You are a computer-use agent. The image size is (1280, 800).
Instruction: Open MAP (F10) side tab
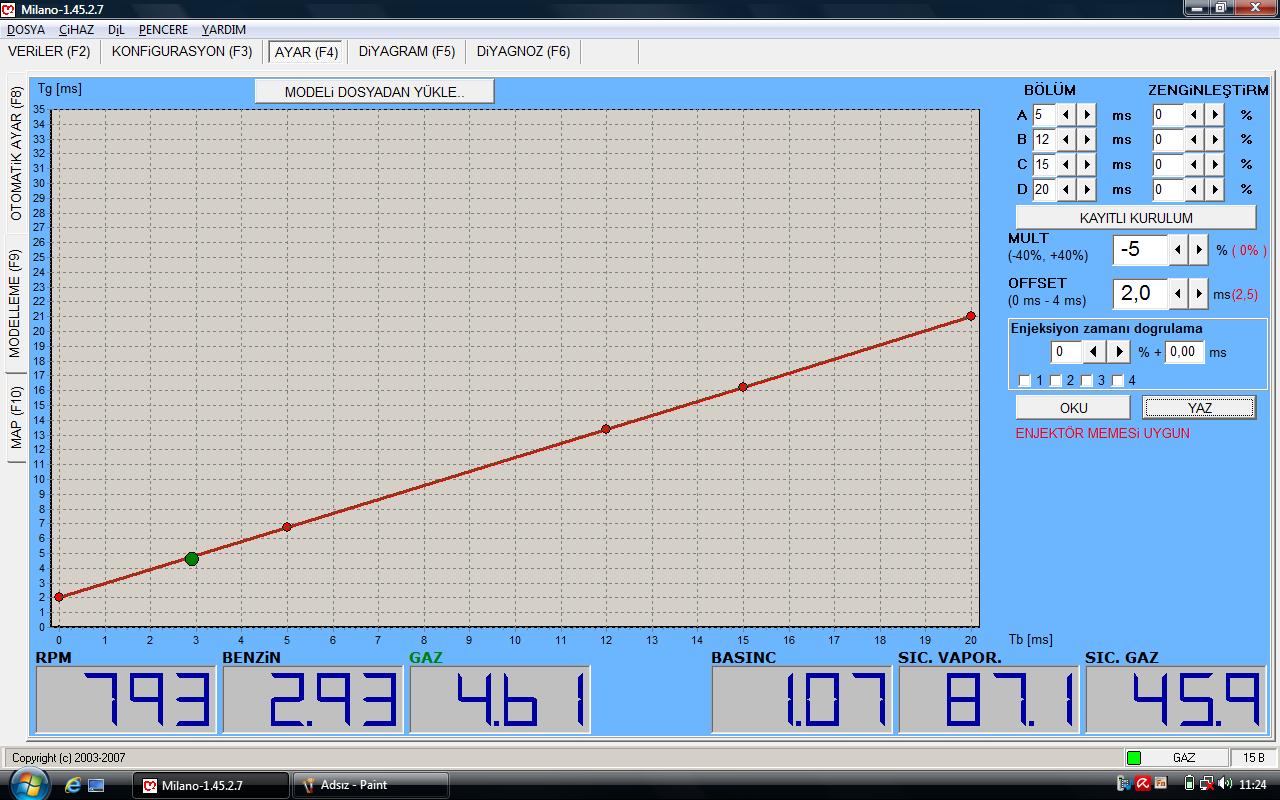[16, 418]
